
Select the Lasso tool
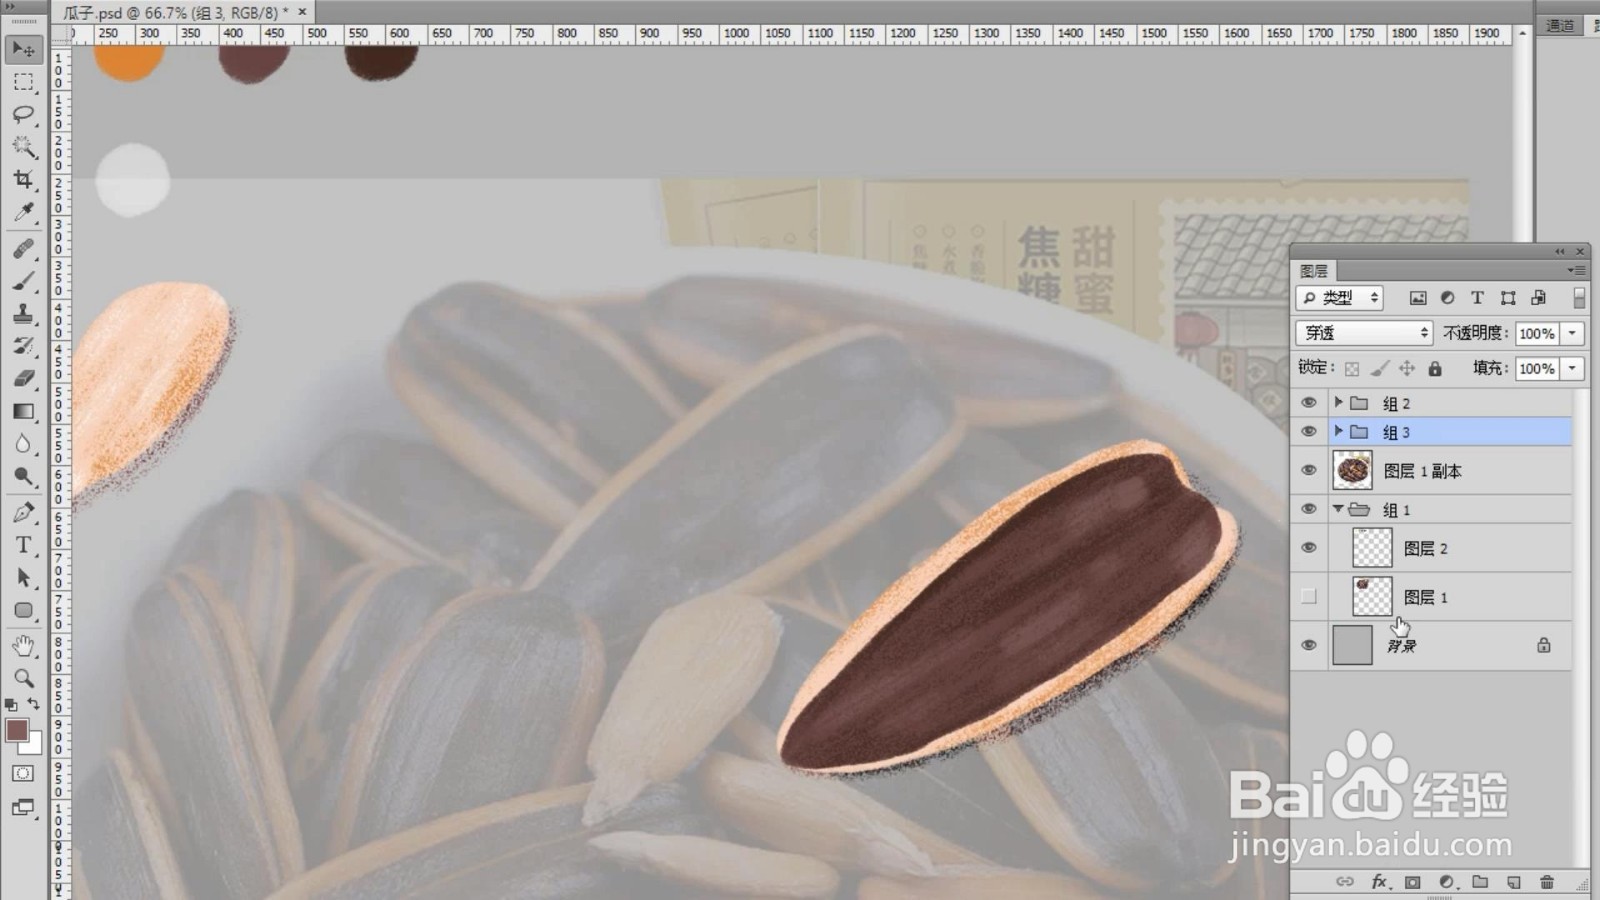pyautogui.click(x=23, y=115)
